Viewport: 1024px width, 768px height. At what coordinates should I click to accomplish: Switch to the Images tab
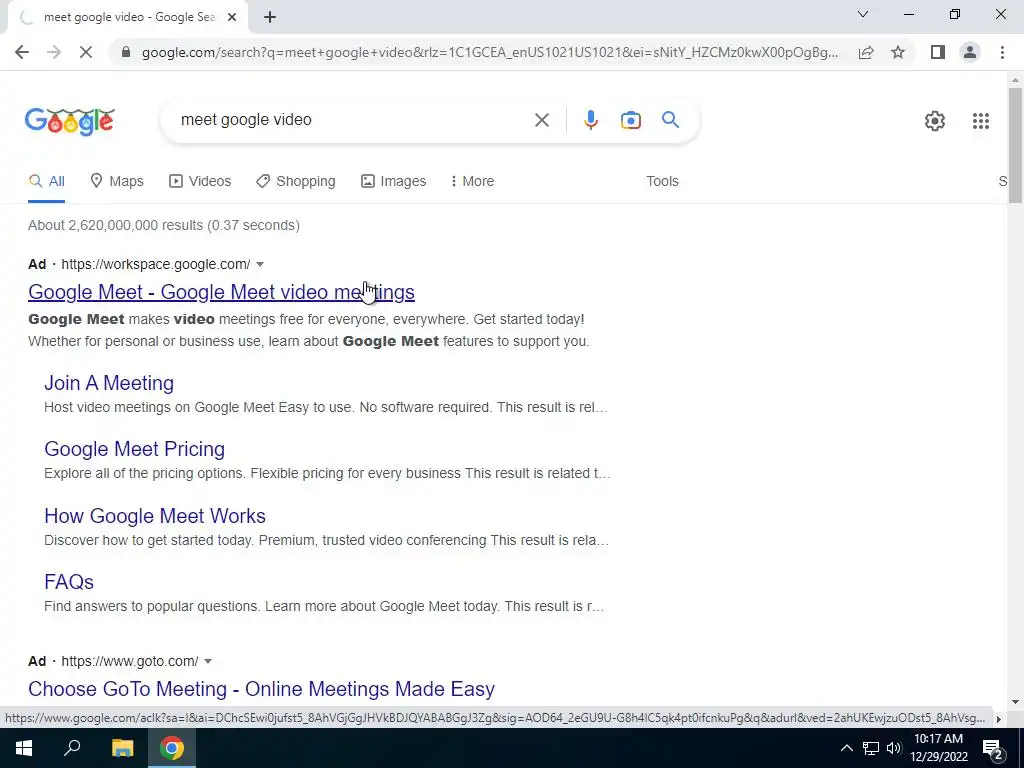coord(394,182)
